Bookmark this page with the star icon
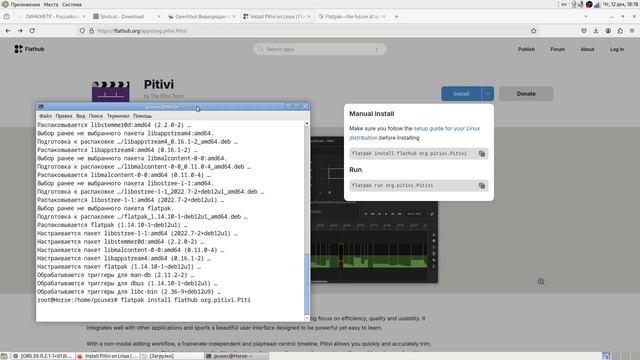640x360 pixels. pyautogui.click(x=533, y=31)
